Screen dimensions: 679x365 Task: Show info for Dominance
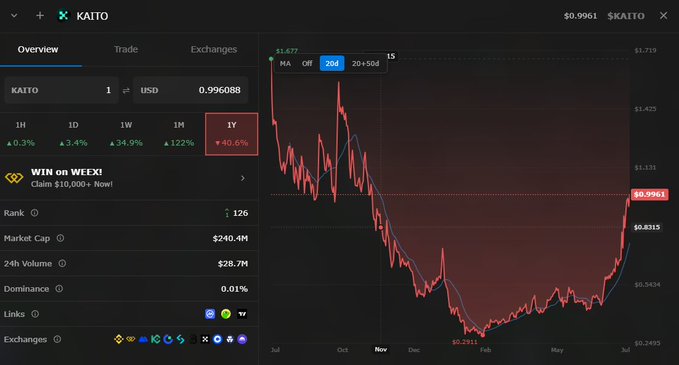[59, 288]
